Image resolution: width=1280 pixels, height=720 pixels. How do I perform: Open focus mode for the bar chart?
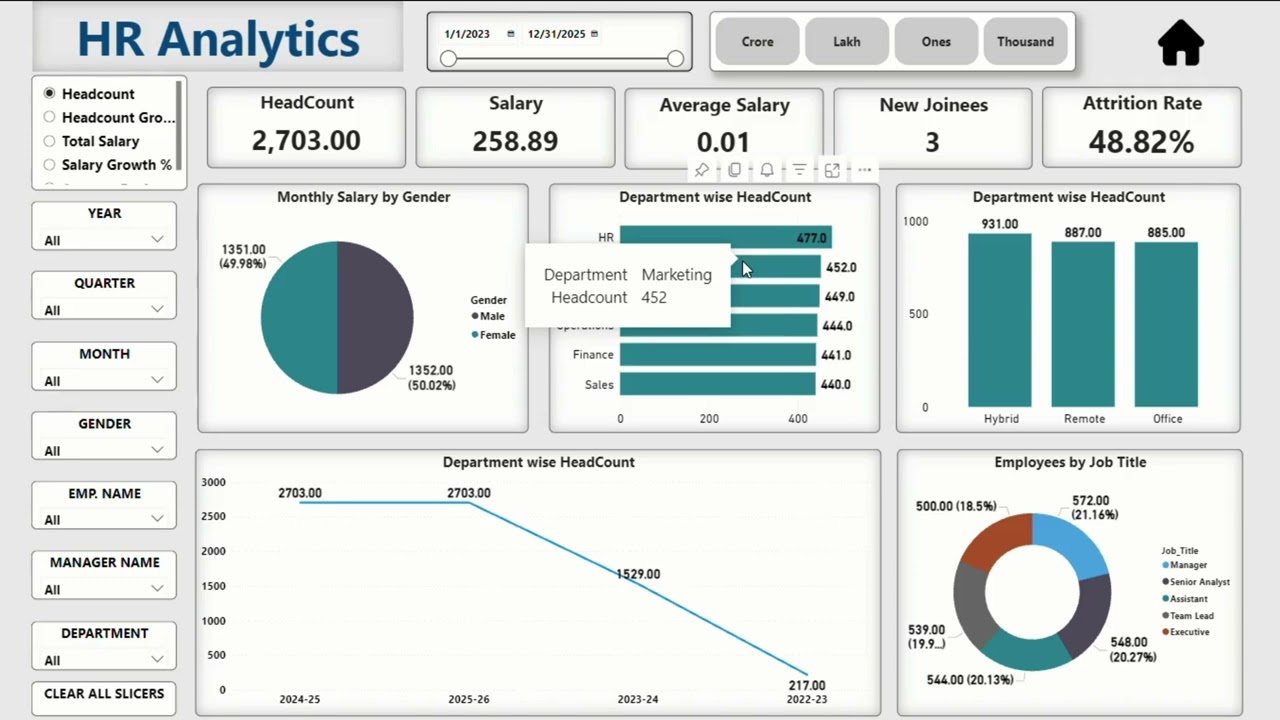click(x=832, y=170)
